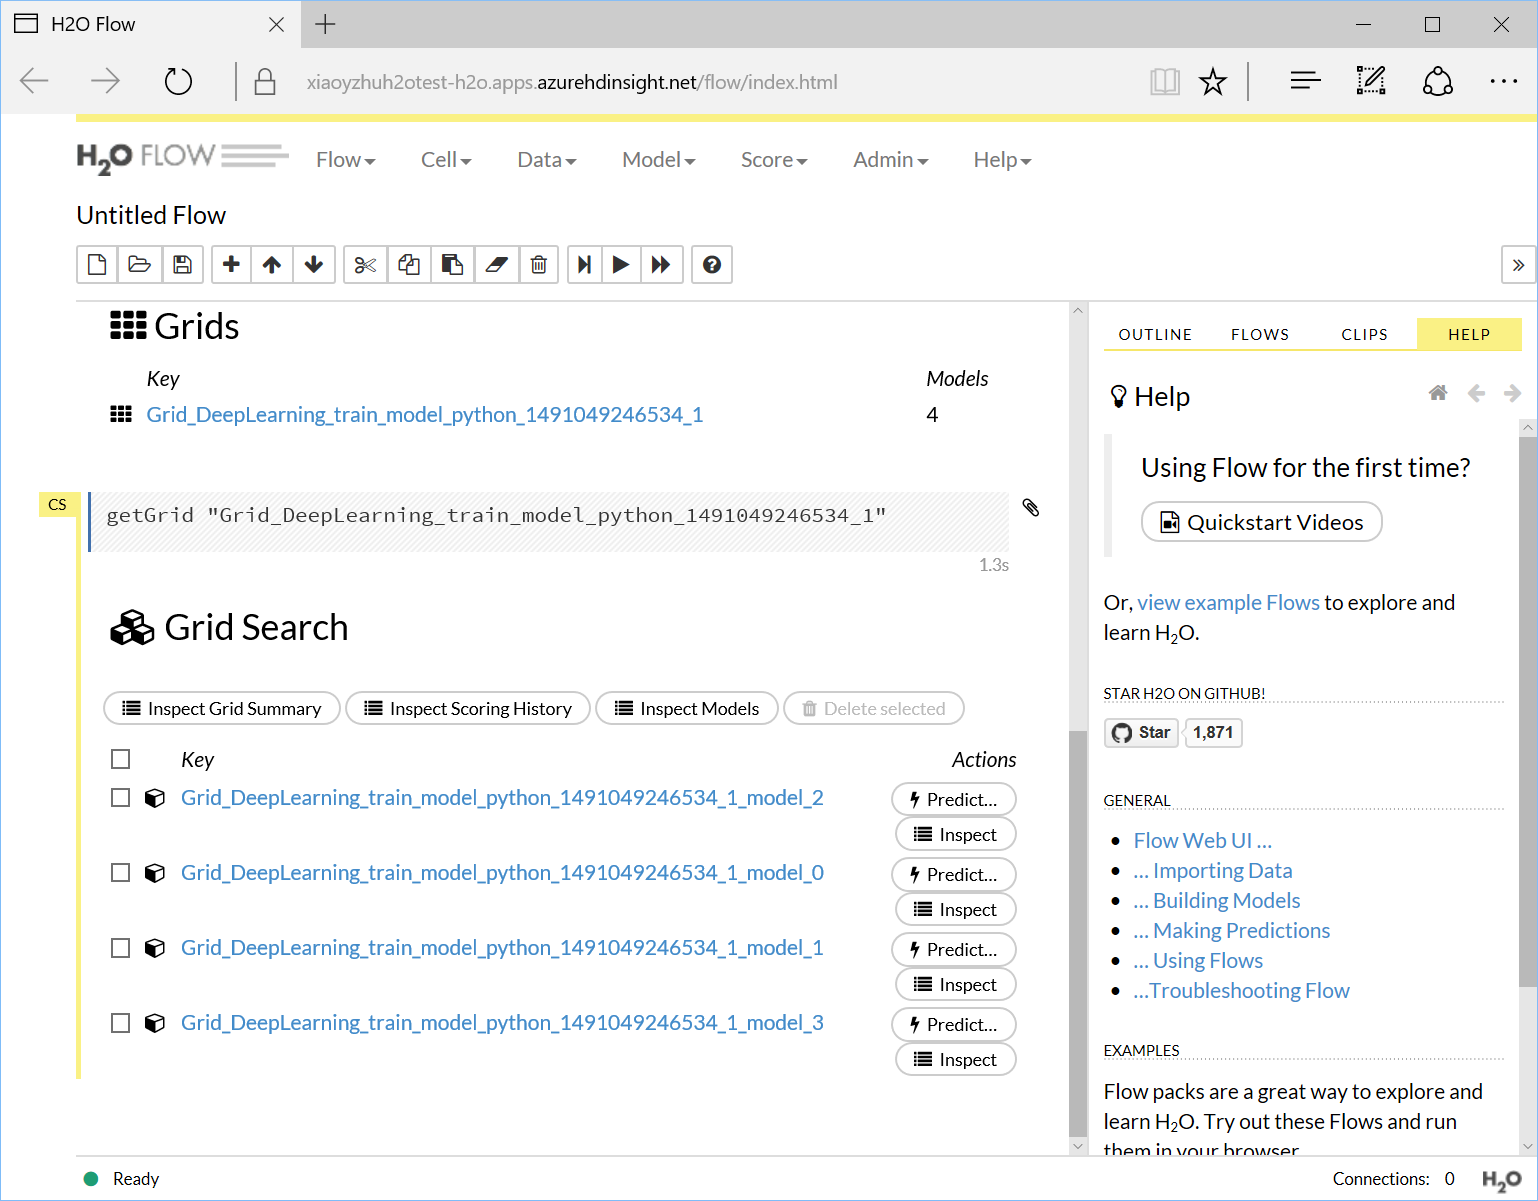Image resolution: width=1538 pixels, height=1201 pixels.
Task: Open the model_0 key link
Action: [x=502, y=872]
